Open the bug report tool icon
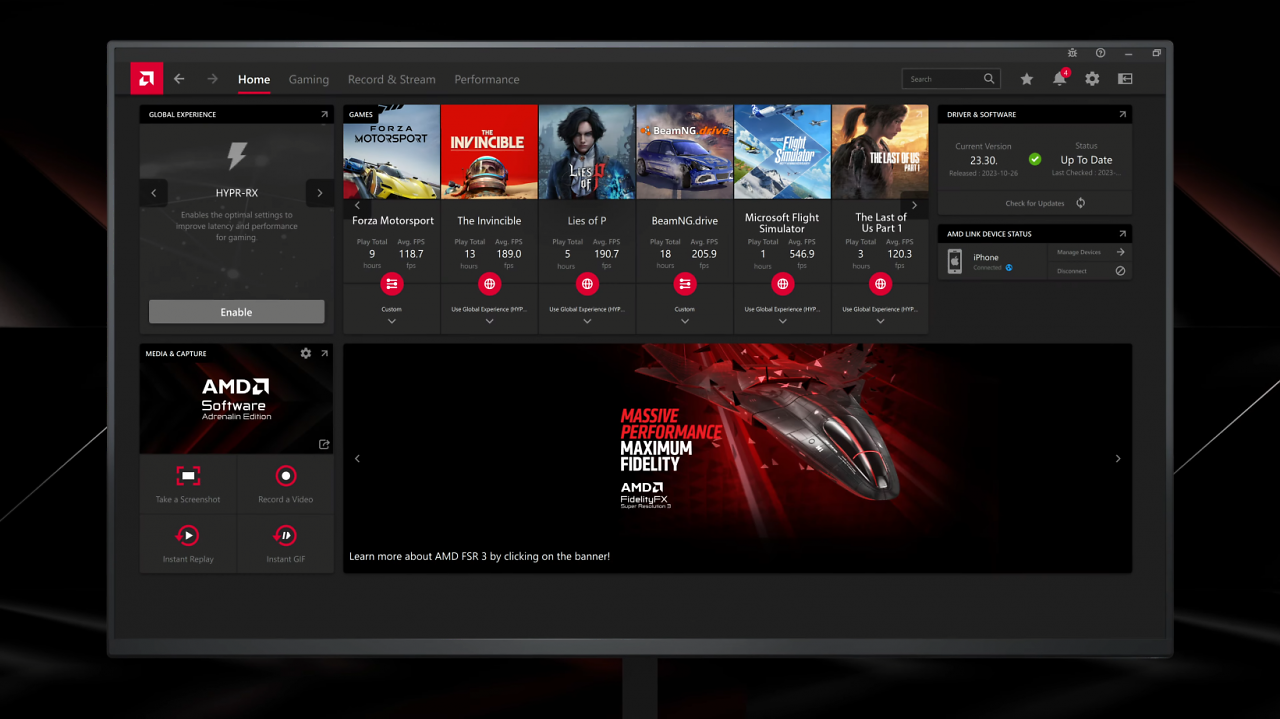The height and width of the screenshot is (719, 1280). (x=1072, y=53)
